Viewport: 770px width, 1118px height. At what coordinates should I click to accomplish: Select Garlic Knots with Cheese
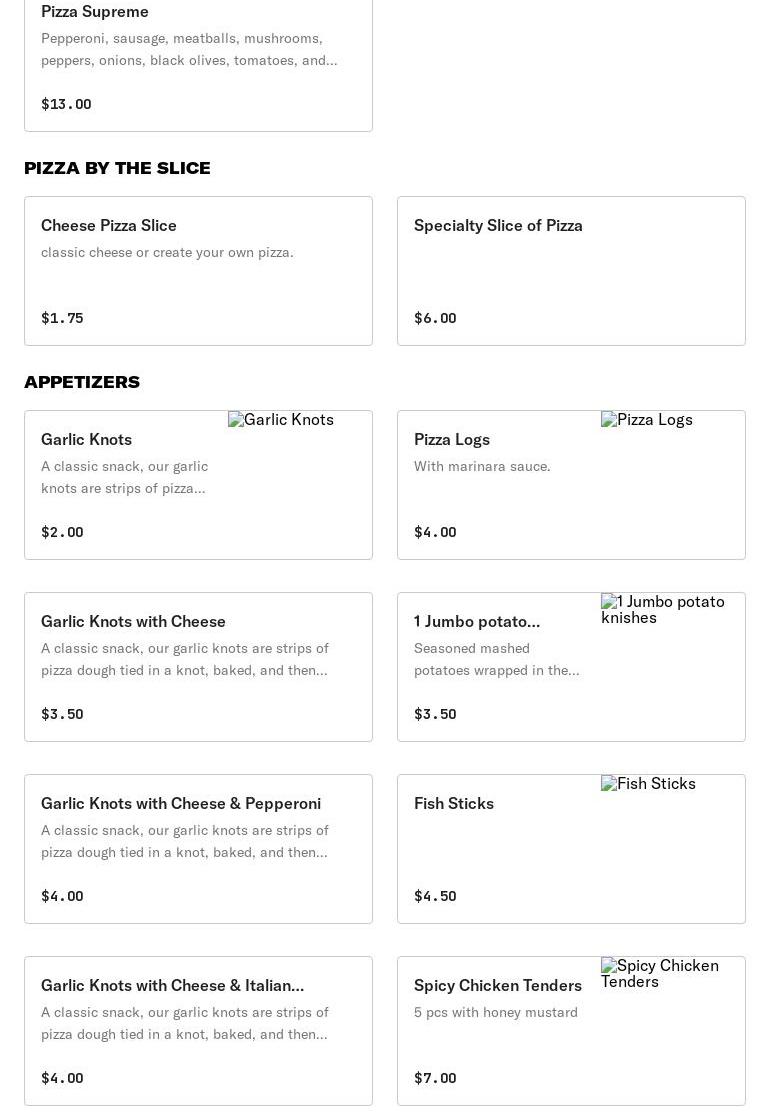[x=133, y=621]
